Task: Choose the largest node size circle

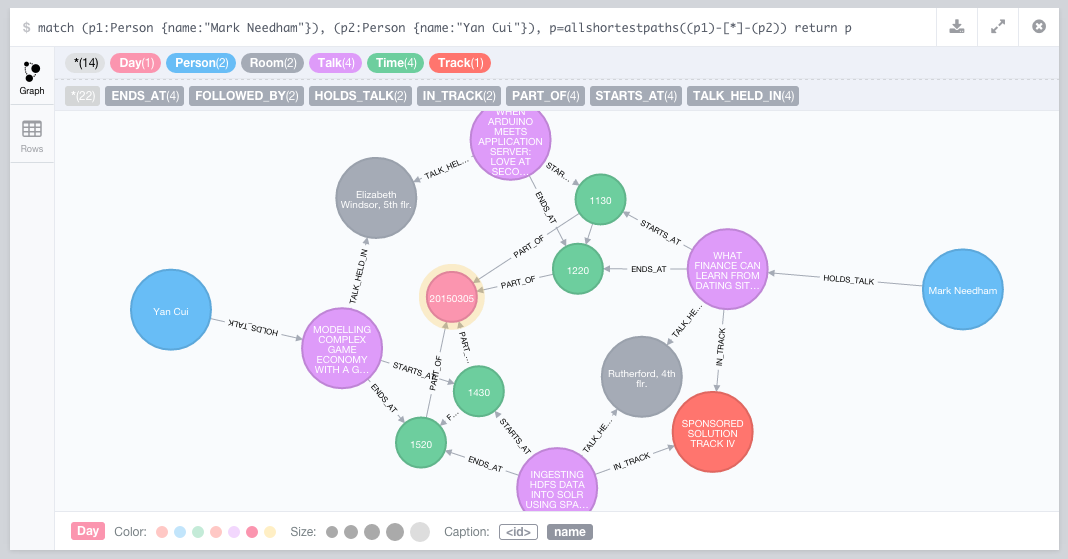Action: click(420, 532)
